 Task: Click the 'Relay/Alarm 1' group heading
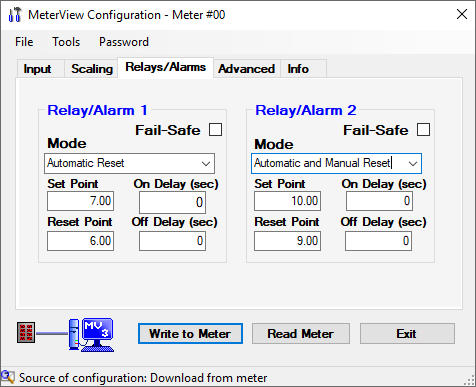(97, 110)
